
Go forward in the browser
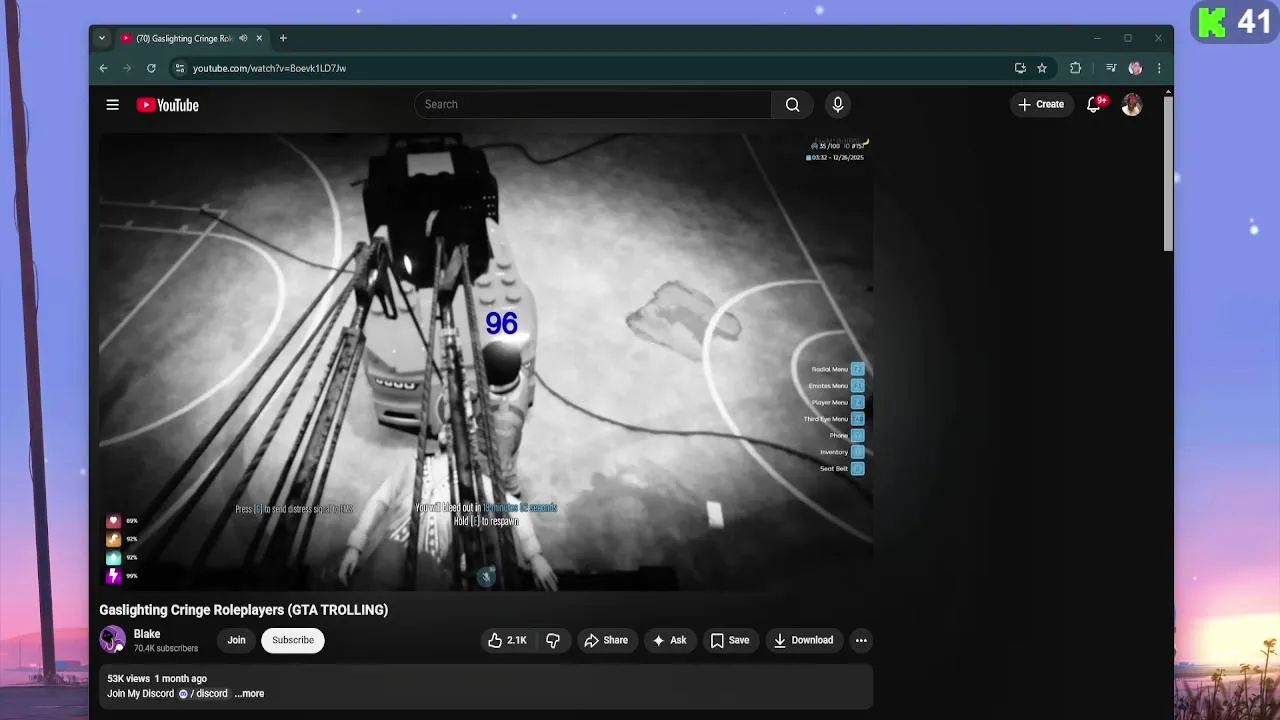tap(127, 68)
